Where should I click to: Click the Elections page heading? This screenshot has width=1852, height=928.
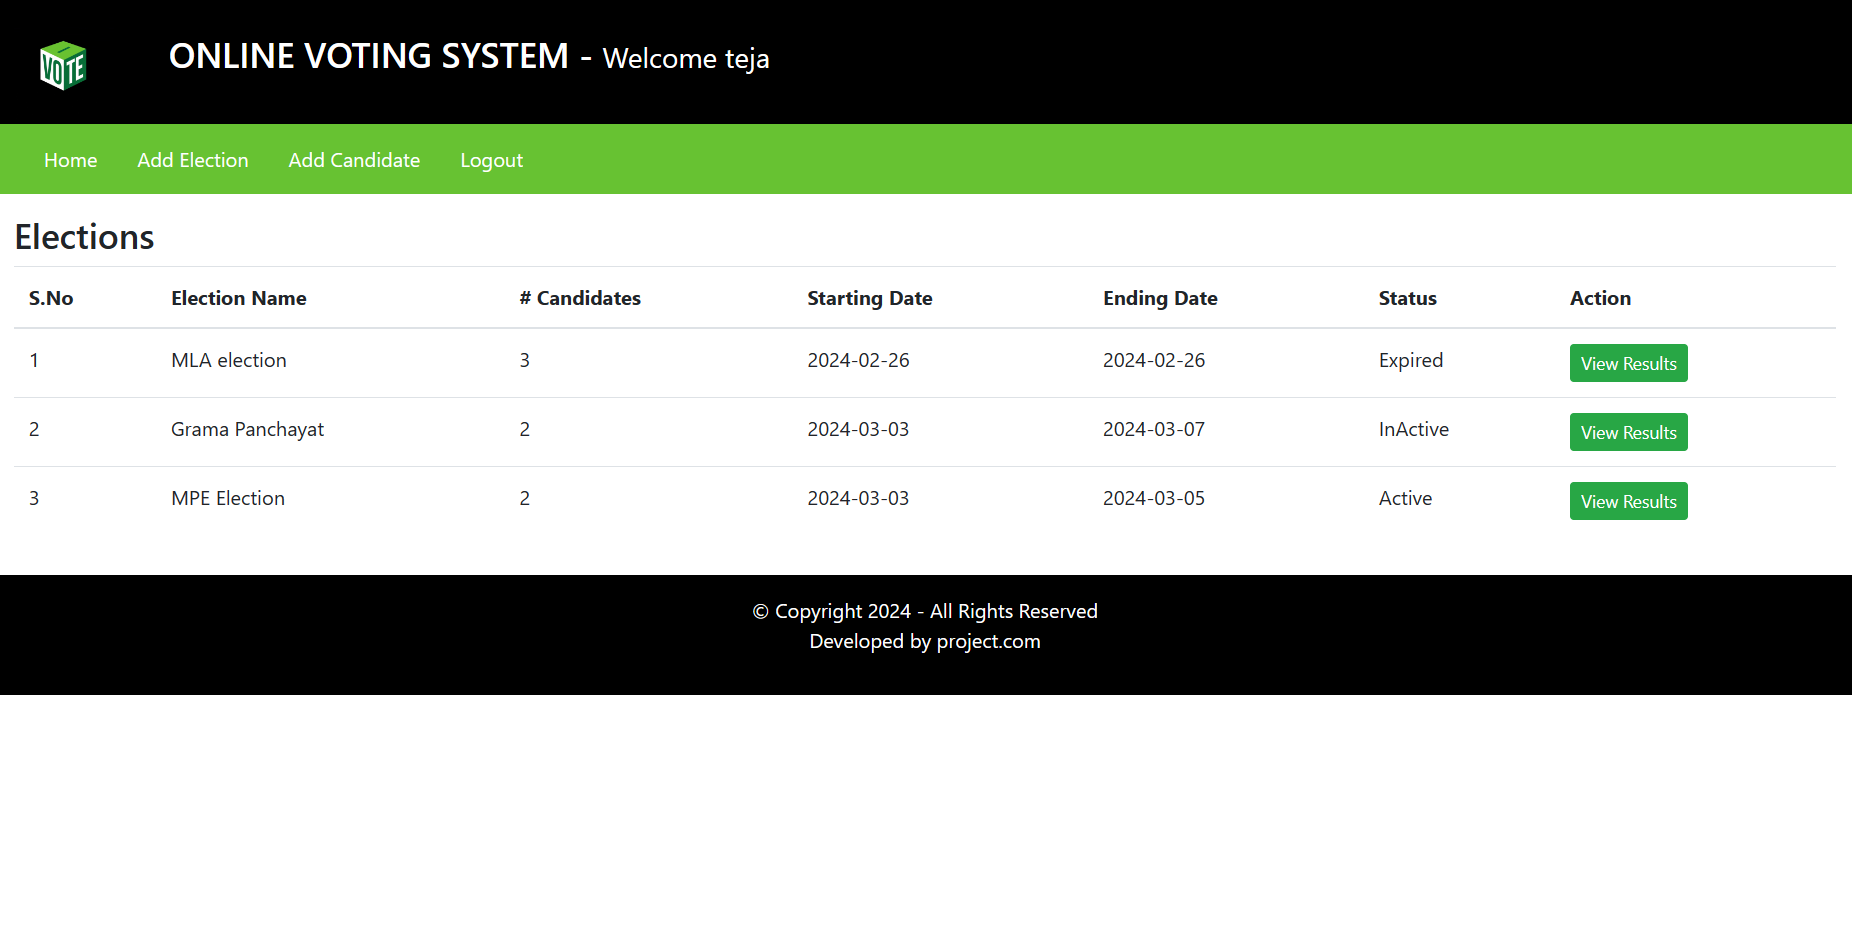[x=84, y=237]
